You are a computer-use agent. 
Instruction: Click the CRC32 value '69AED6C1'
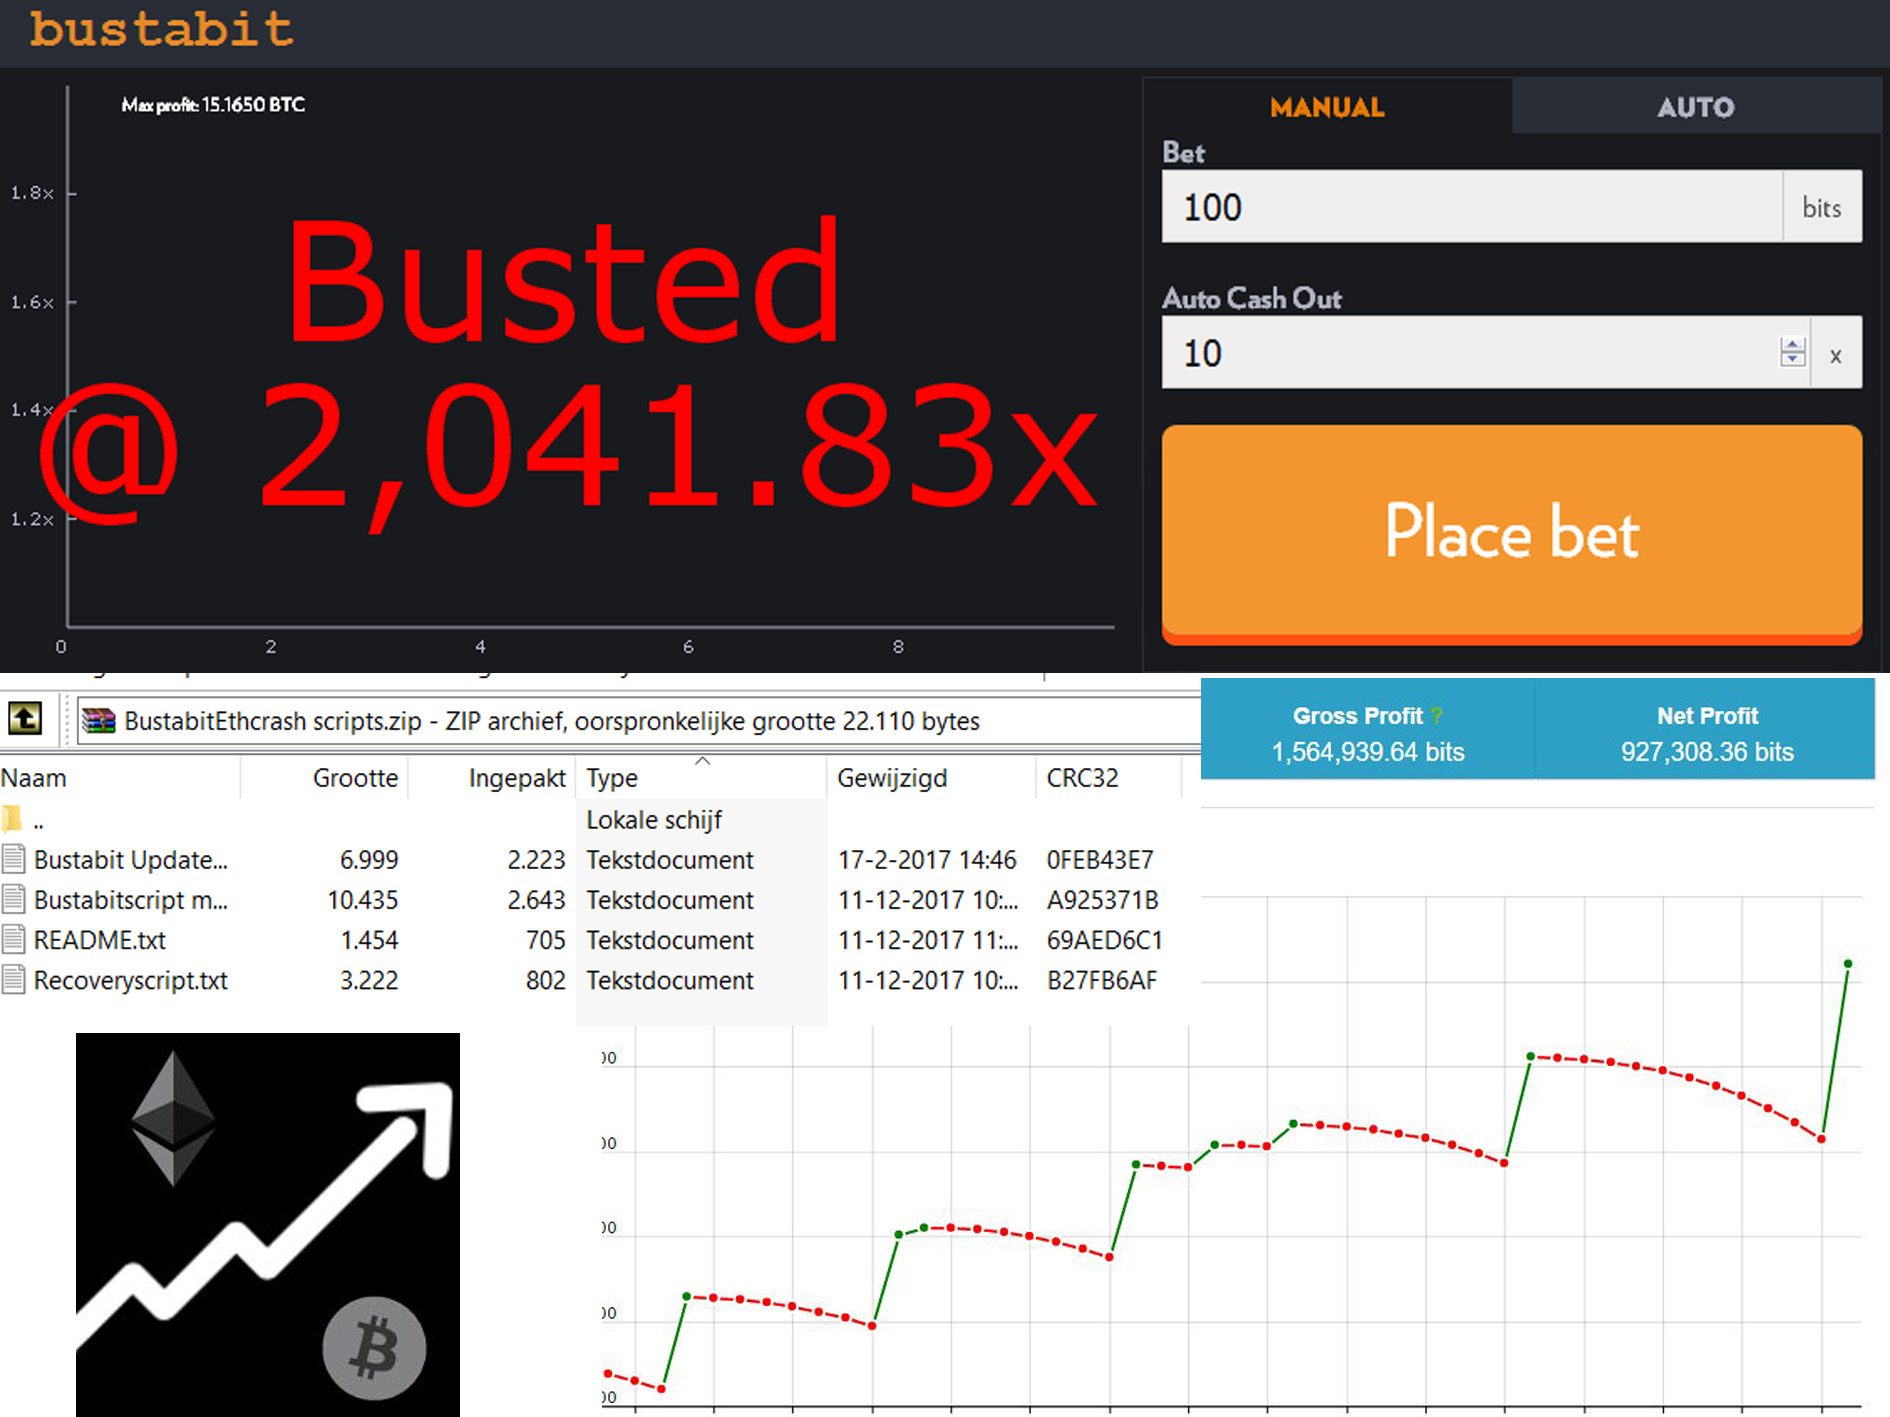pos(1104,940)
